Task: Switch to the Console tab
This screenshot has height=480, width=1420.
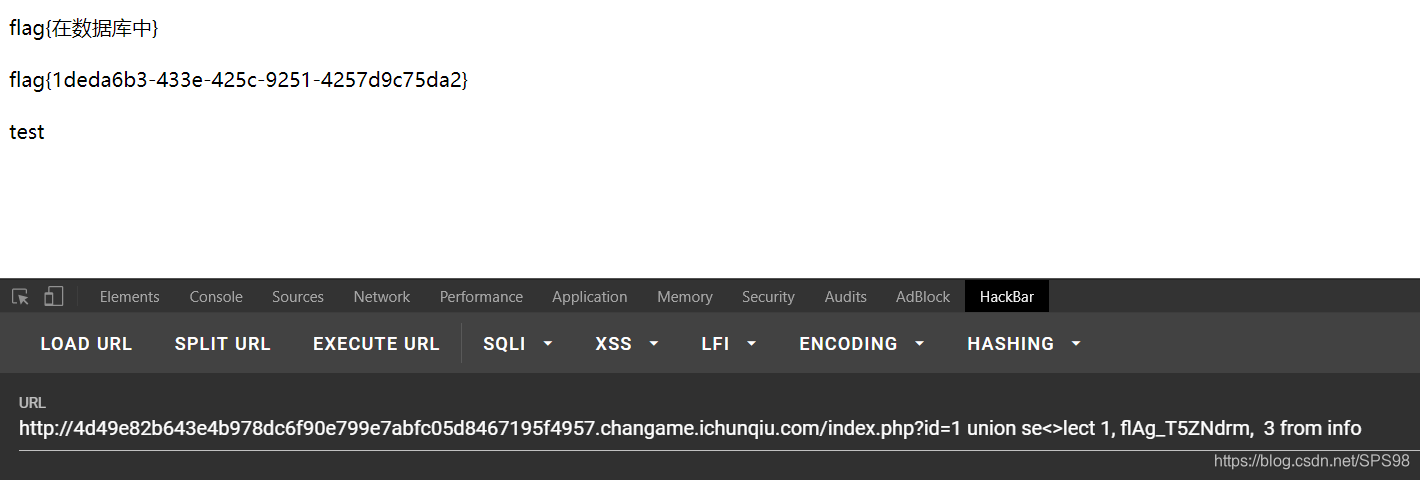Action: 216,296
